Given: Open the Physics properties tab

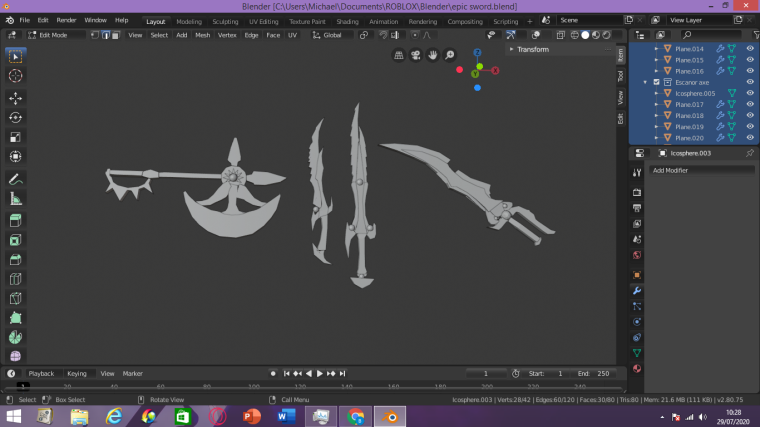Looking at the screenshot, I should [x=637, y=322].
